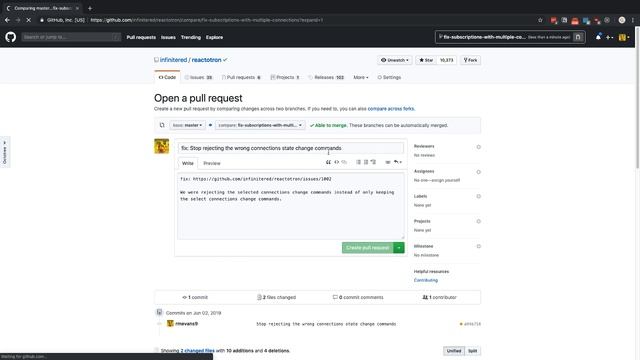The width and height of the screenshot is (640, 360).
Task: Open the base: master dropdown
Action: point(187,125)
